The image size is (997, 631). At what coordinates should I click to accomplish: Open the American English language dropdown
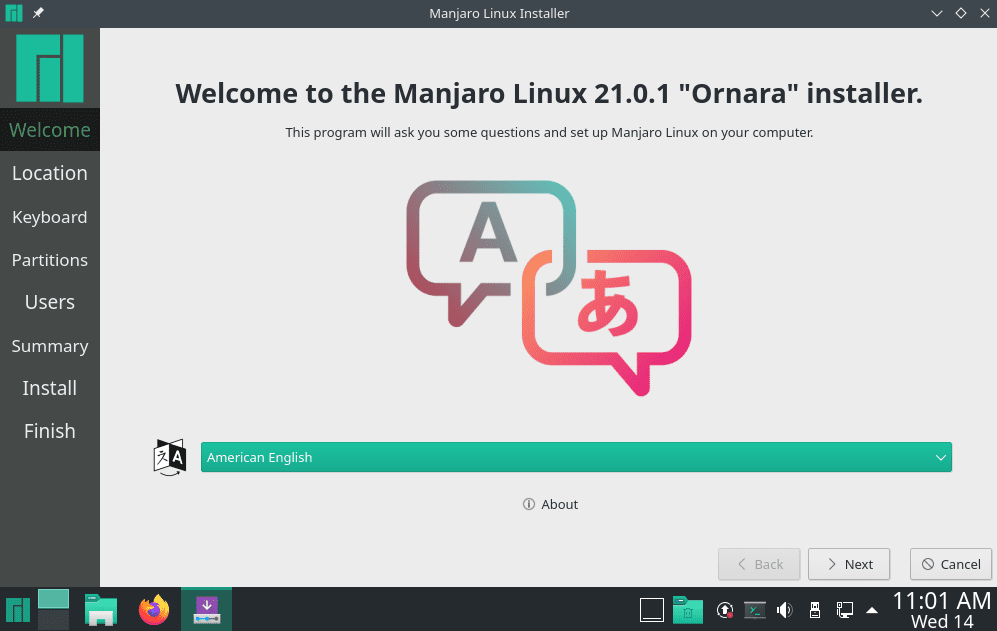pyautogui.click(x=576, y=457)
